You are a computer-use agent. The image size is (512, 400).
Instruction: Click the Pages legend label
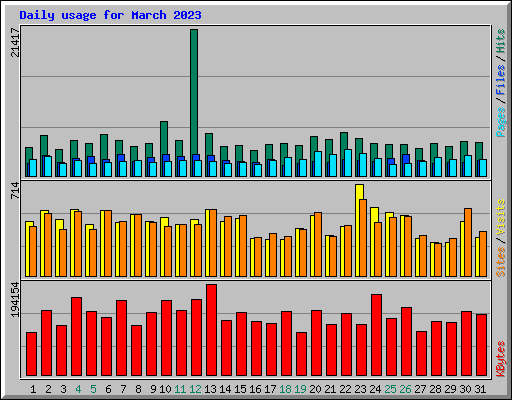coord(501,122)
